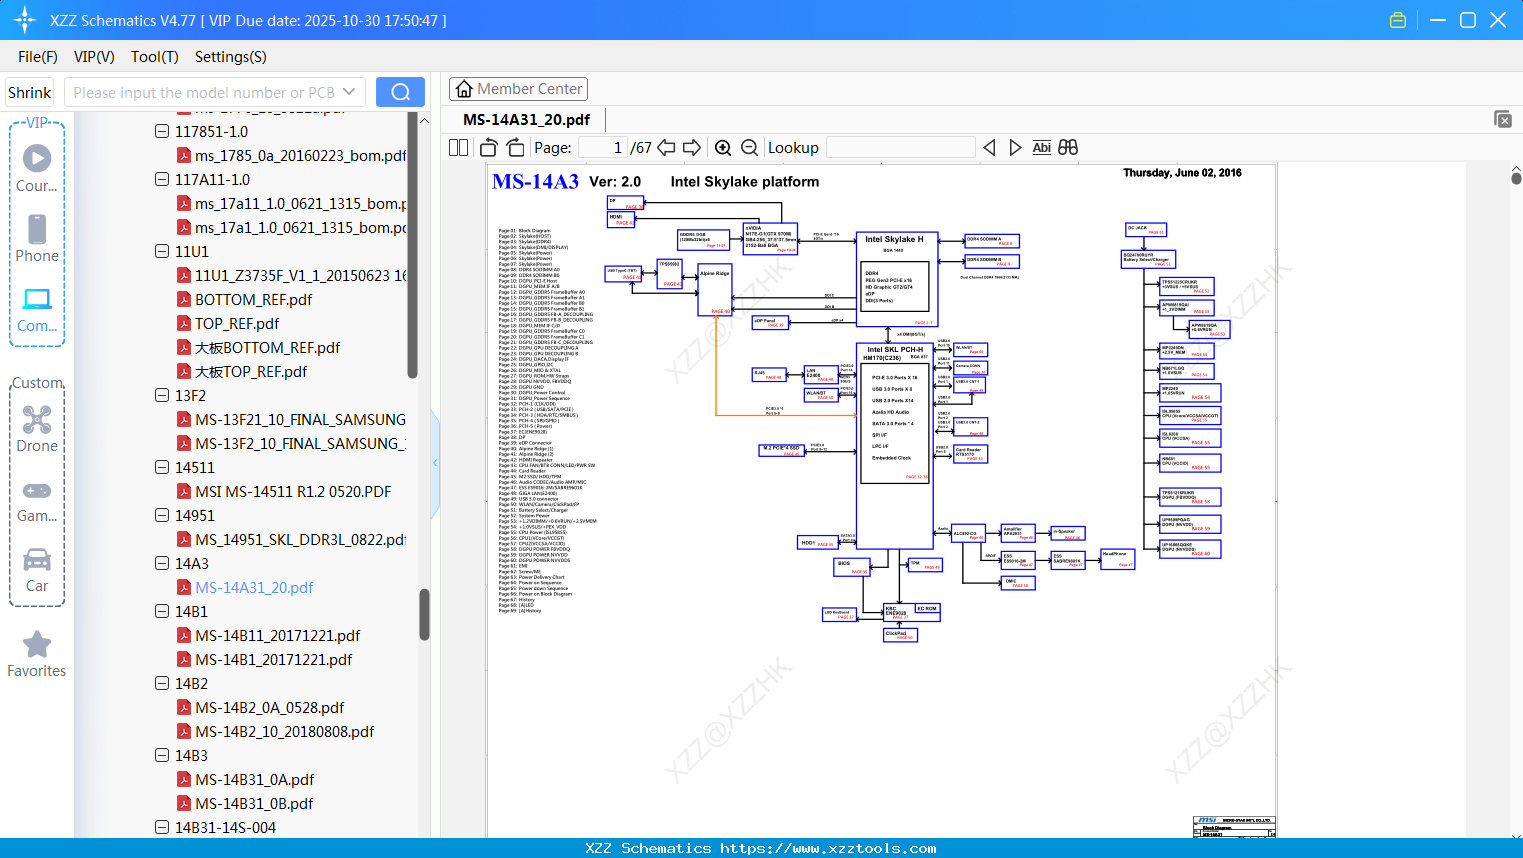1523x858 pixels.
Task: Collapse the 14B2 folder node
Action: pos(162,683)
